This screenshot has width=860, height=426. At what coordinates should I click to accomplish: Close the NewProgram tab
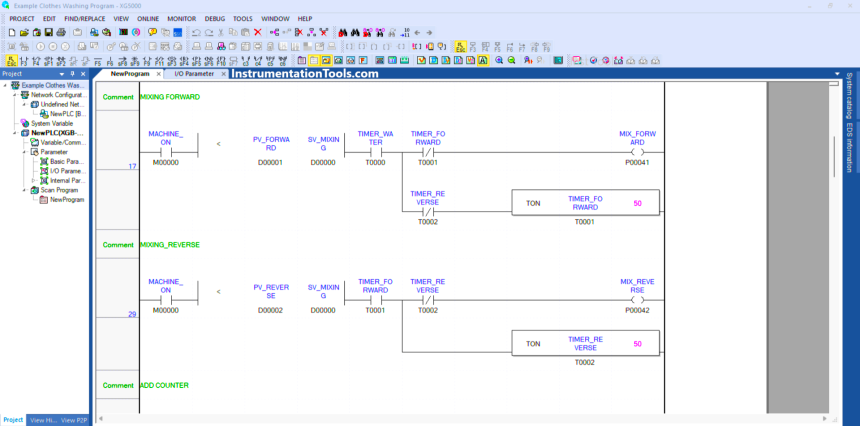159,73
